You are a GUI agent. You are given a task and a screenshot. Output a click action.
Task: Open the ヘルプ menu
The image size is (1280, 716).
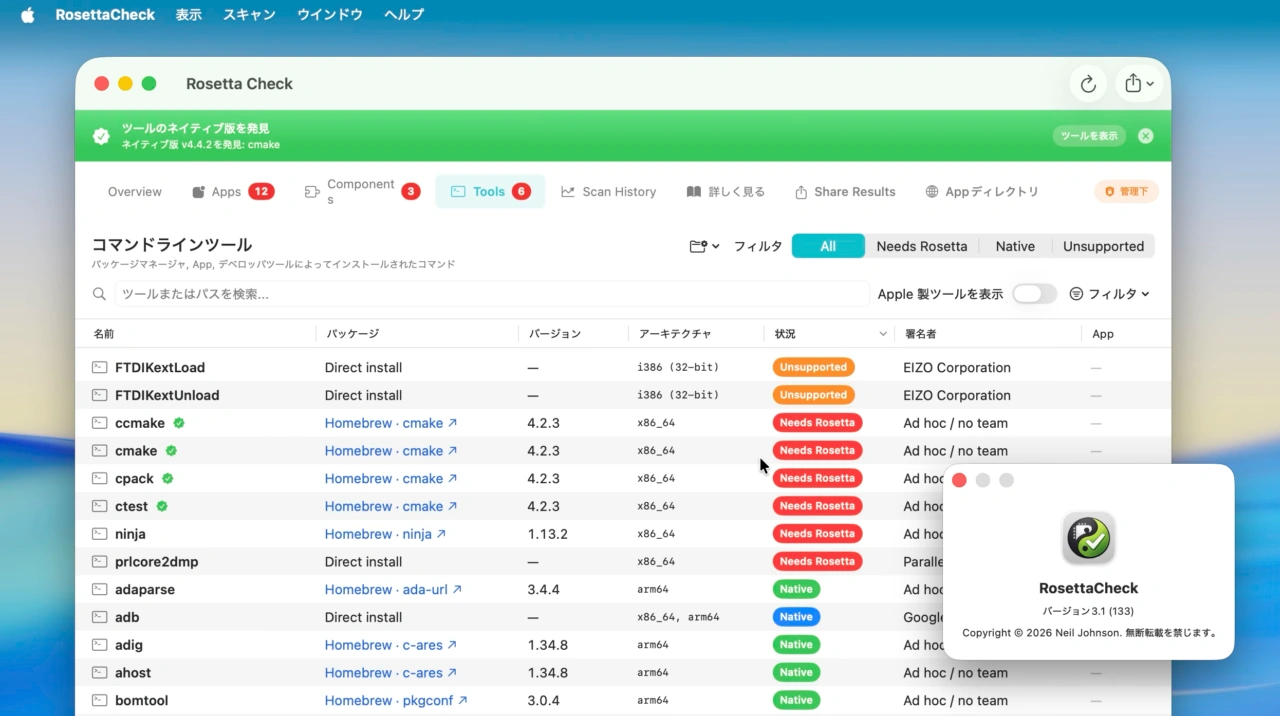point(404,15)
